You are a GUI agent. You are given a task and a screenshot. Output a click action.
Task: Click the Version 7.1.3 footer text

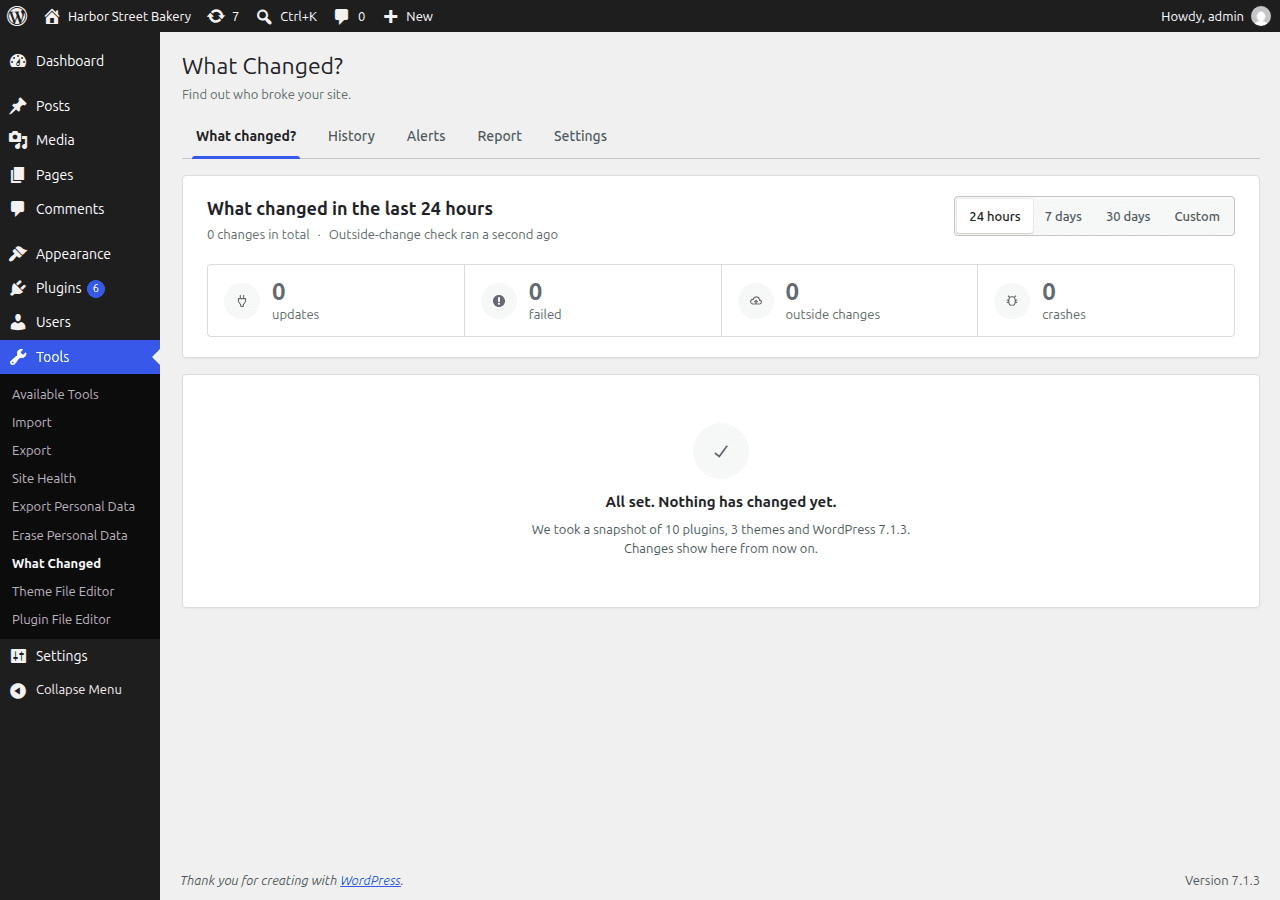tap(1222, 881)
